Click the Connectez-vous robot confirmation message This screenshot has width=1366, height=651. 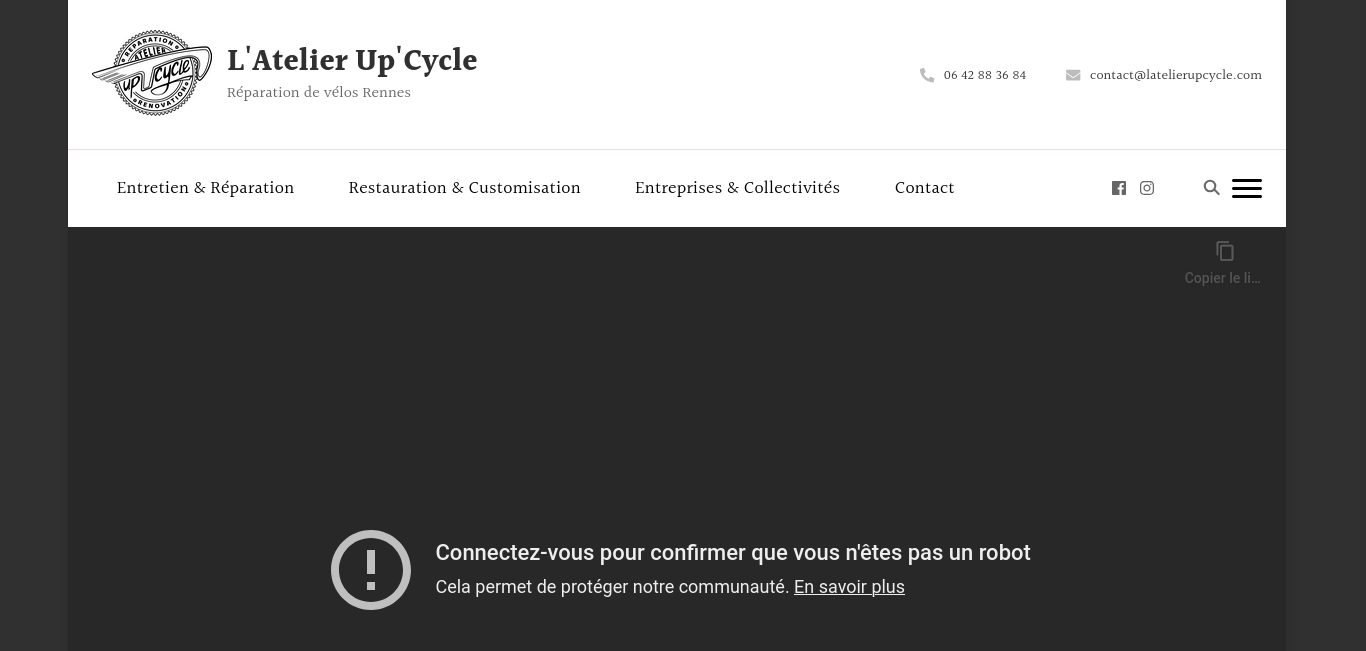pyautogui.click(x=733, y=553)
